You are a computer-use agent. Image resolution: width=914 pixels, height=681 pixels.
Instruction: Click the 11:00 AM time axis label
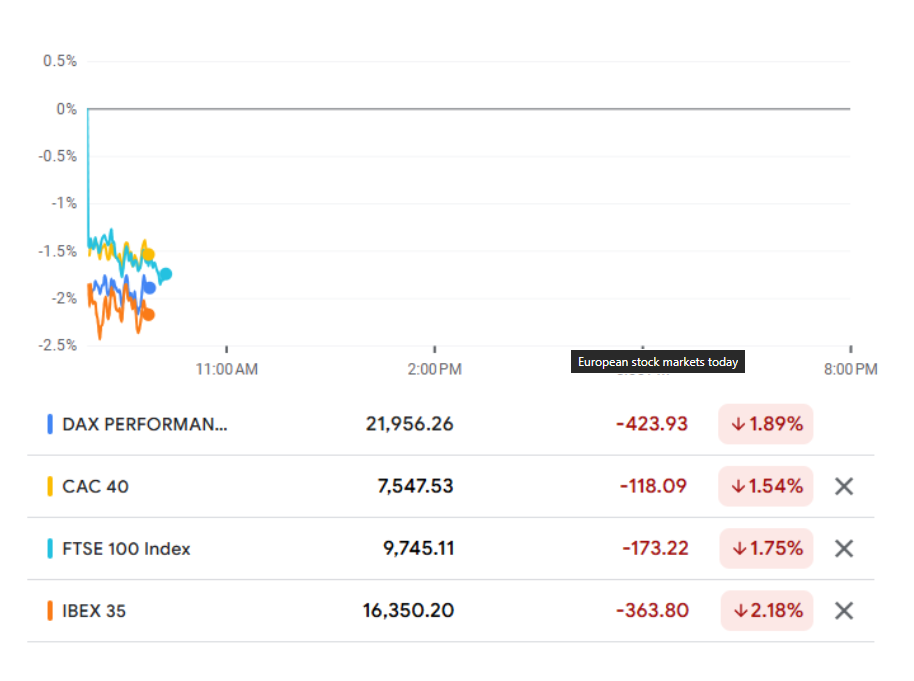point(226,369)
